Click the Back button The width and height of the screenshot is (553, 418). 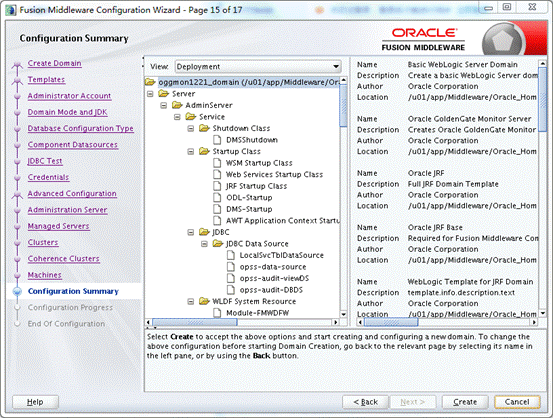365,402
